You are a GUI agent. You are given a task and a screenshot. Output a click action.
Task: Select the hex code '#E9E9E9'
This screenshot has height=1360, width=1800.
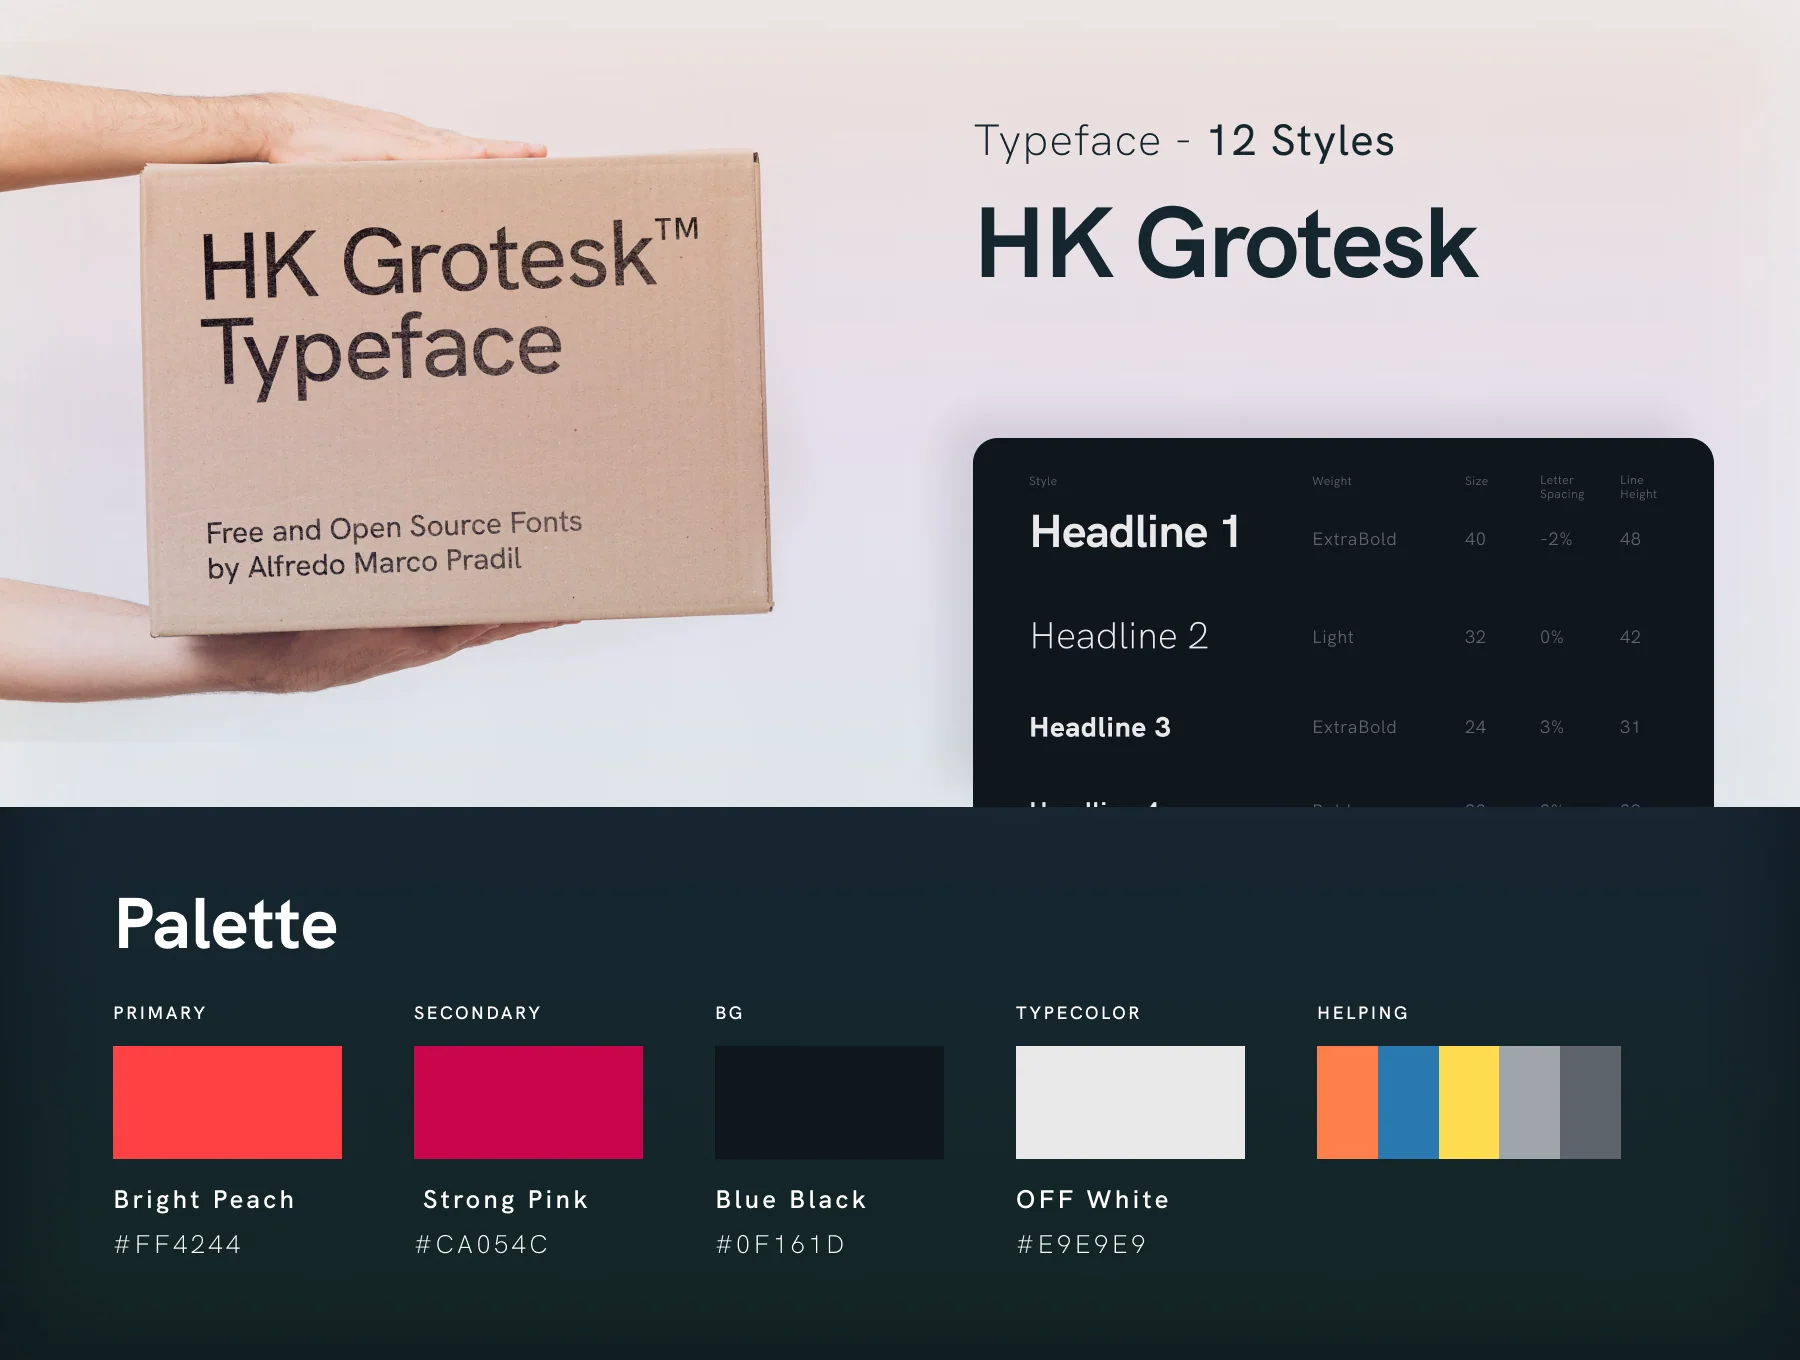(x=1082, y=1244)
